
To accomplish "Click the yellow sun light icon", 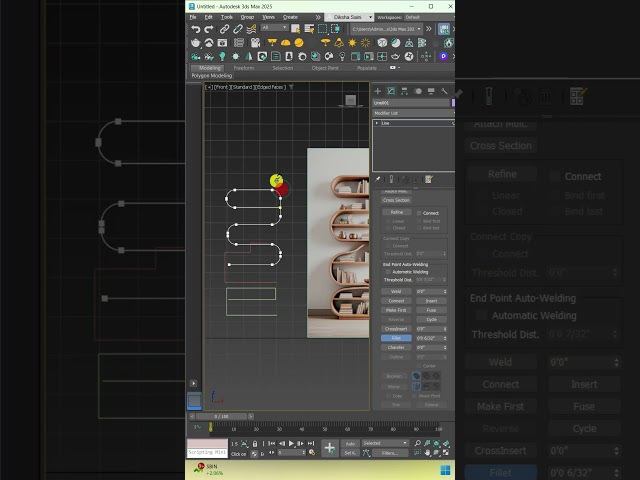I will (x=352, y=43).
